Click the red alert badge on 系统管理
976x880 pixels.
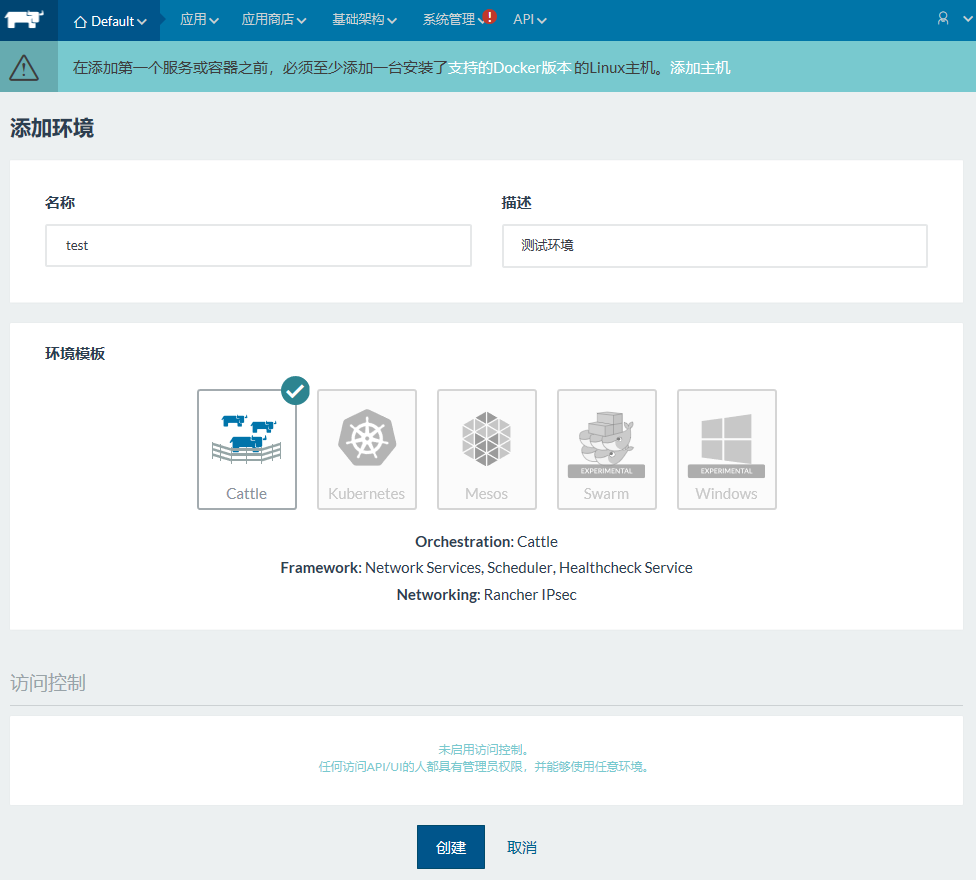pos(490,16)
